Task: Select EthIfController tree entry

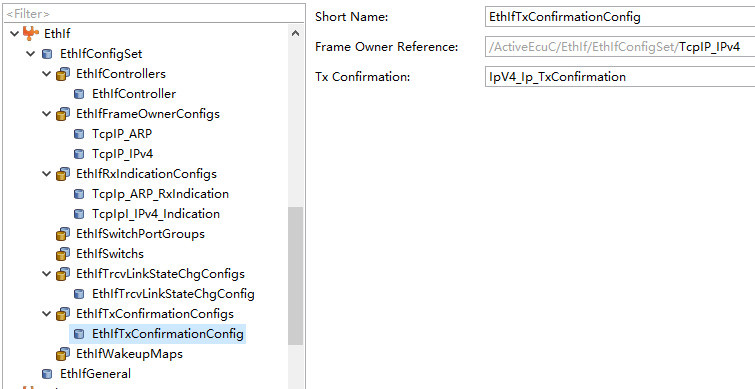Action: (x=134, y=93)
